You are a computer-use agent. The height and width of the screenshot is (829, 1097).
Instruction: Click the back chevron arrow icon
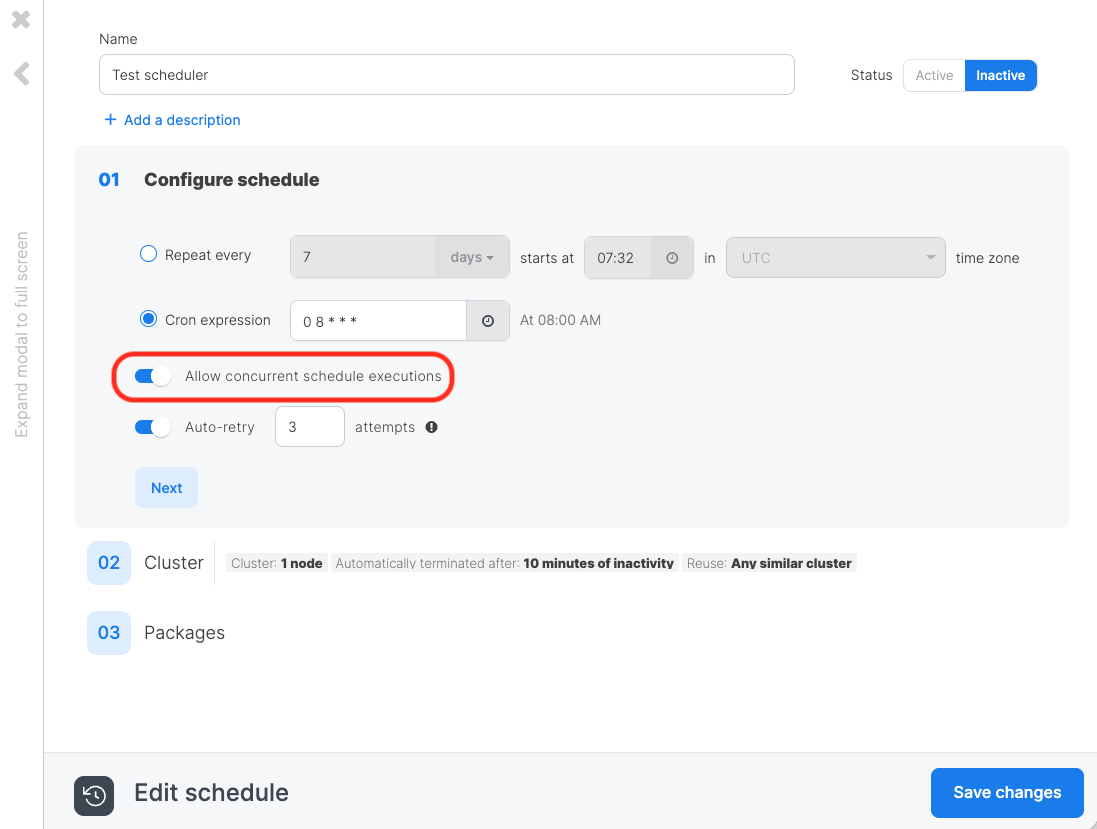click(x=21, y=73)
